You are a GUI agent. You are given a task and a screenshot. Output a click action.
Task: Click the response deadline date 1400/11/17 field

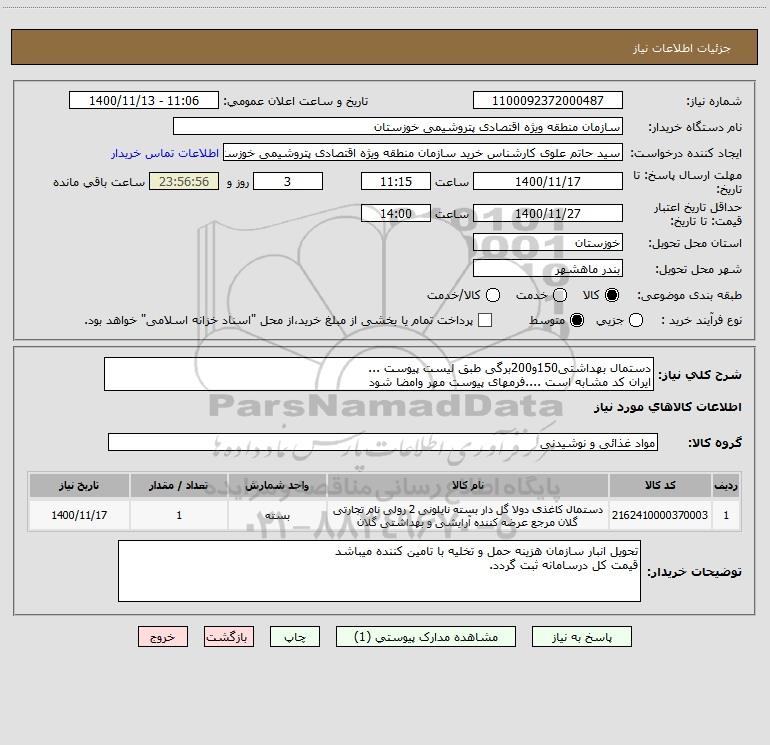click(548, 181)
